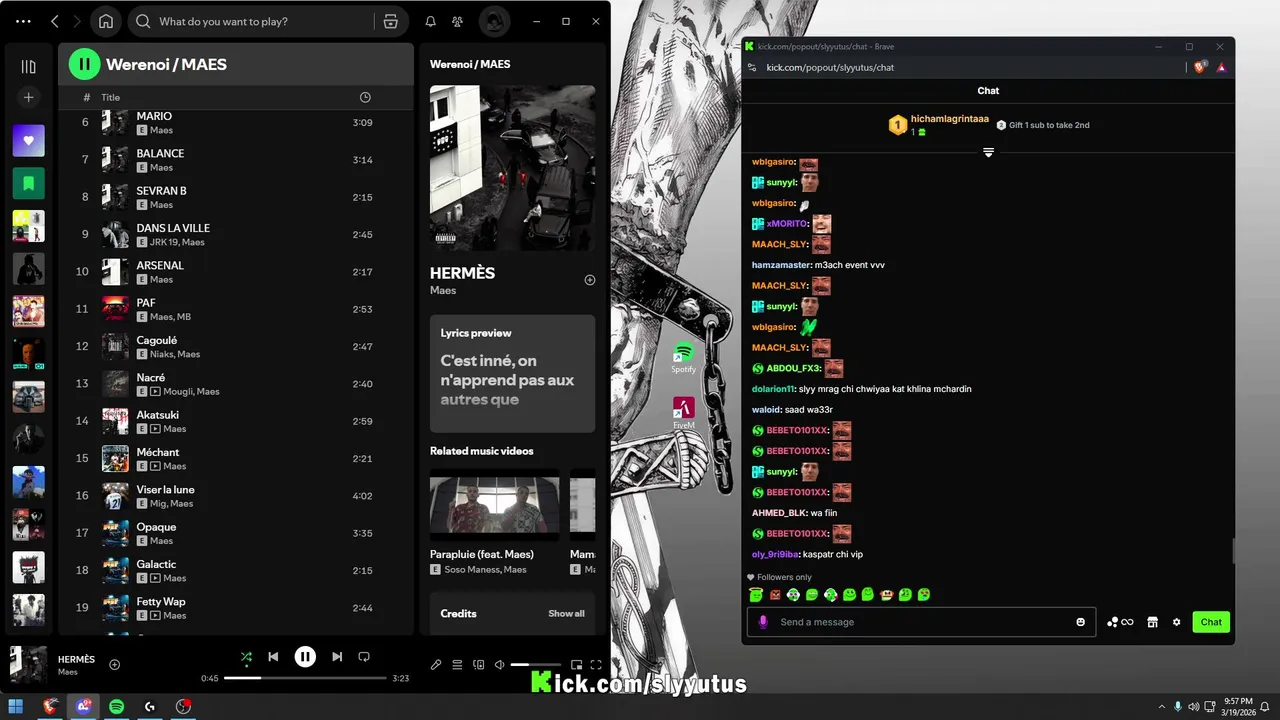This screenshot has width=1280, height=720.
Task: Collapse the gift leaderboard arrow in Kick chat
Action: coord(988,152)
